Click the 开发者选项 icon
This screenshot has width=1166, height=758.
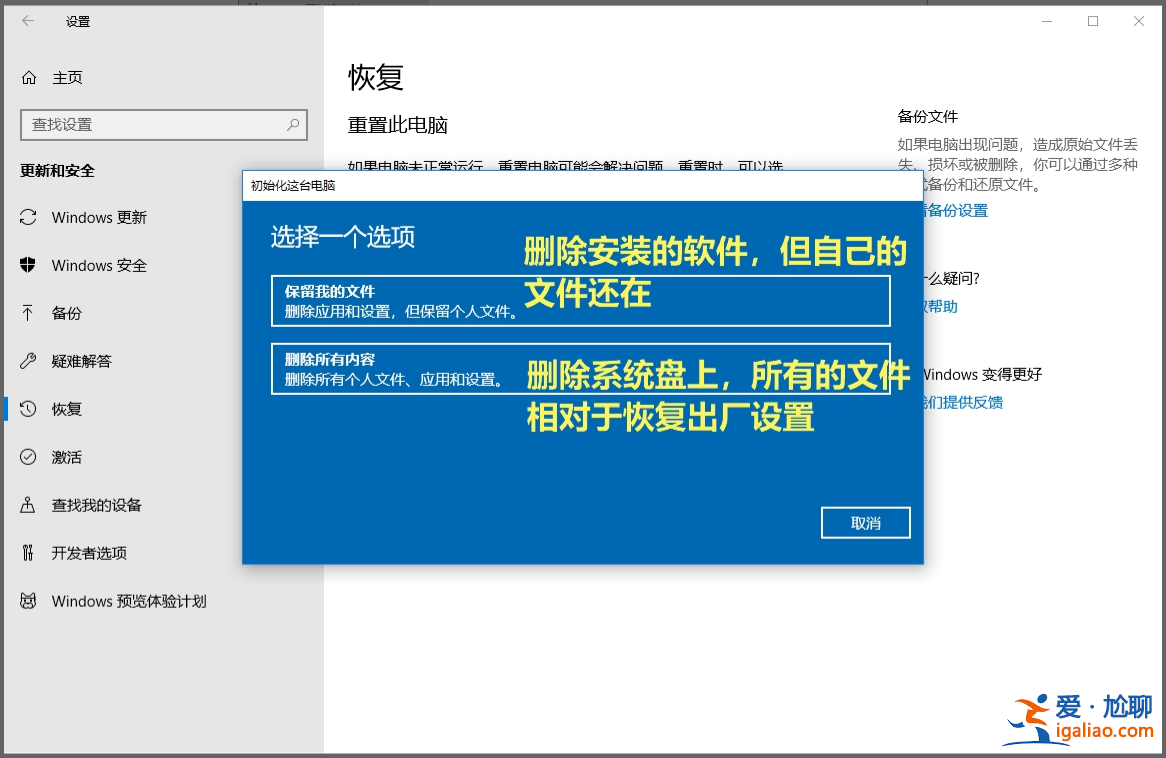[29, 553]
